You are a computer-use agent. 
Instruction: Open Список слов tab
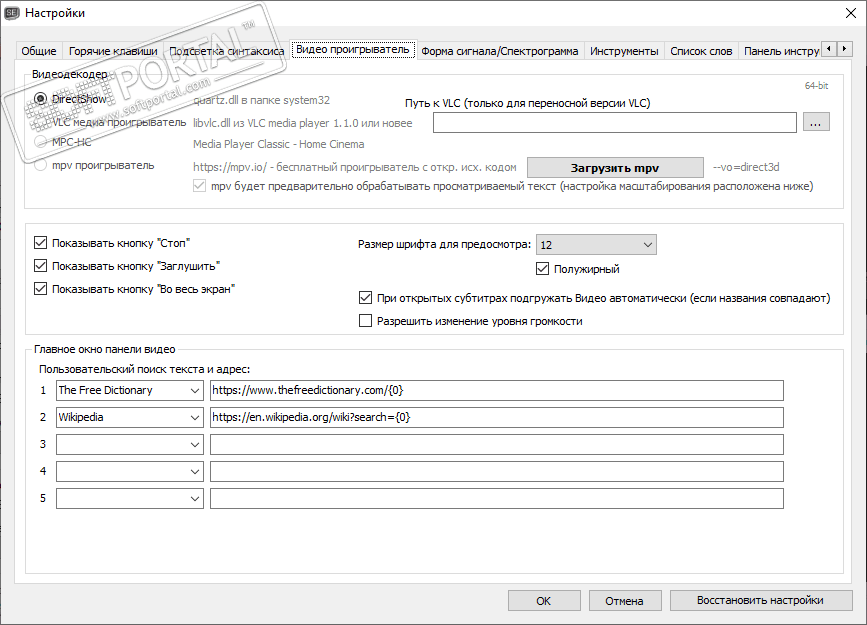pyautogui.click(x=701, y=51)
